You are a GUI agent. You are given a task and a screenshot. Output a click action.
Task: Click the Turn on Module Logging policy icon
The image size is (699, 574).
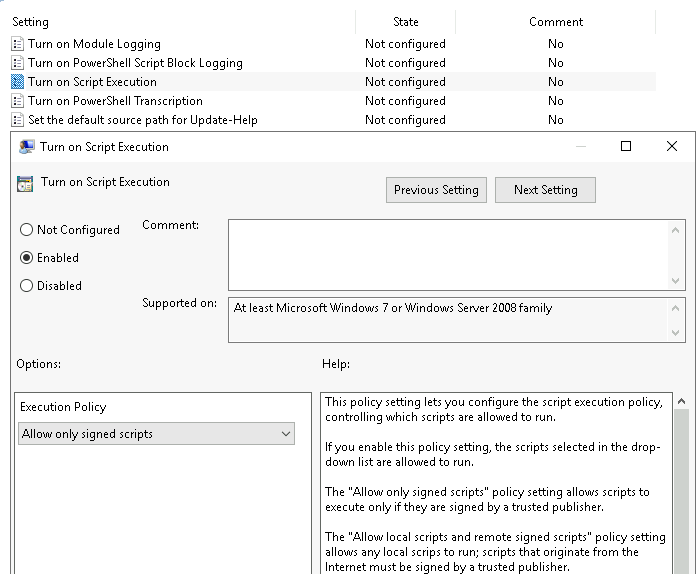18,44
